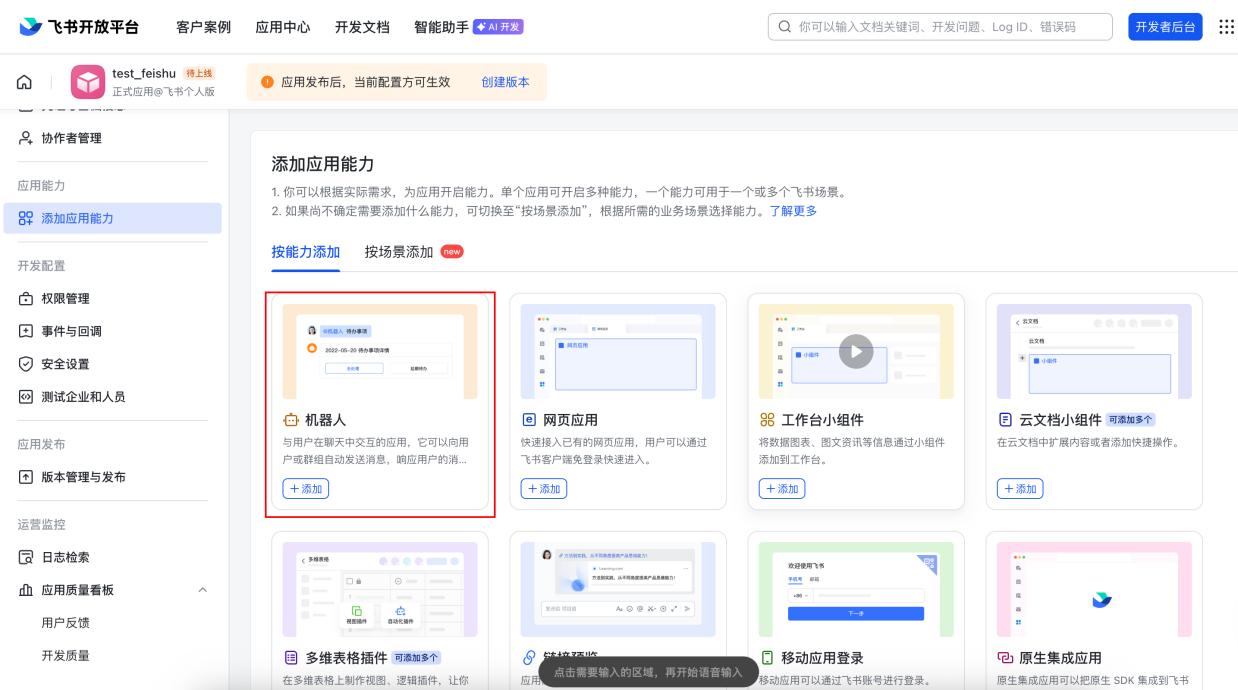The height and width of the screenshot is (690, 1238).
Task: Click the 创建版本 link in the banner
Action: [x=506, y=83]
